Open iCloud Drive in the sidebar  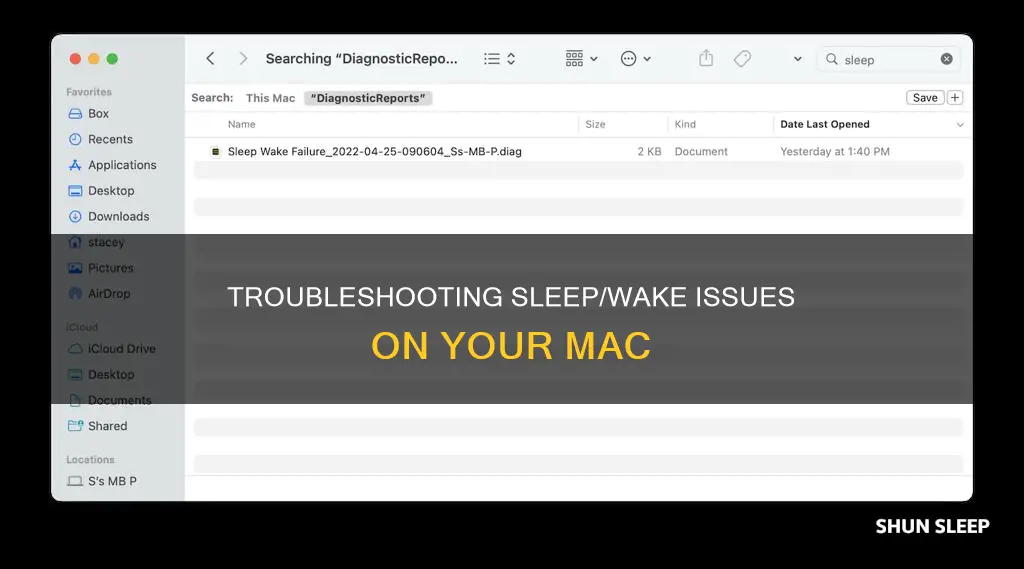121,349
